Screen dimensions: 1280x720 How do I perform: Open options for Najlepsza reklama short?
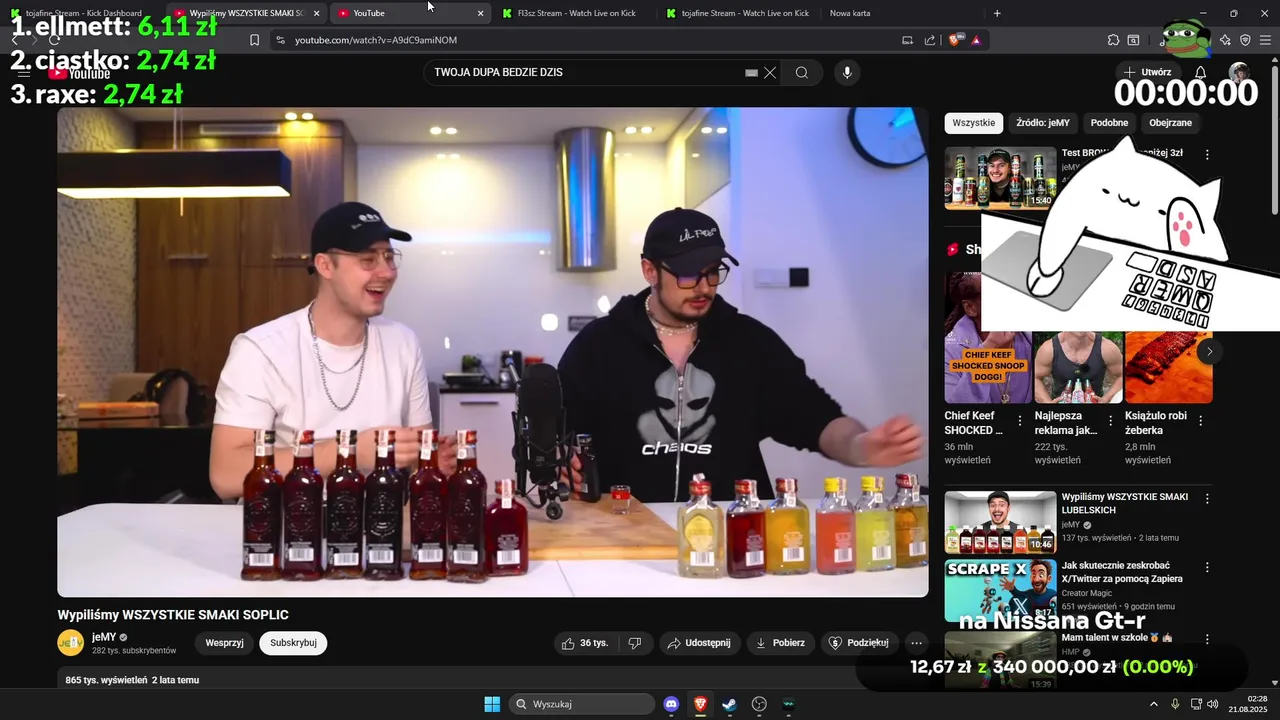pos(1110,421)
